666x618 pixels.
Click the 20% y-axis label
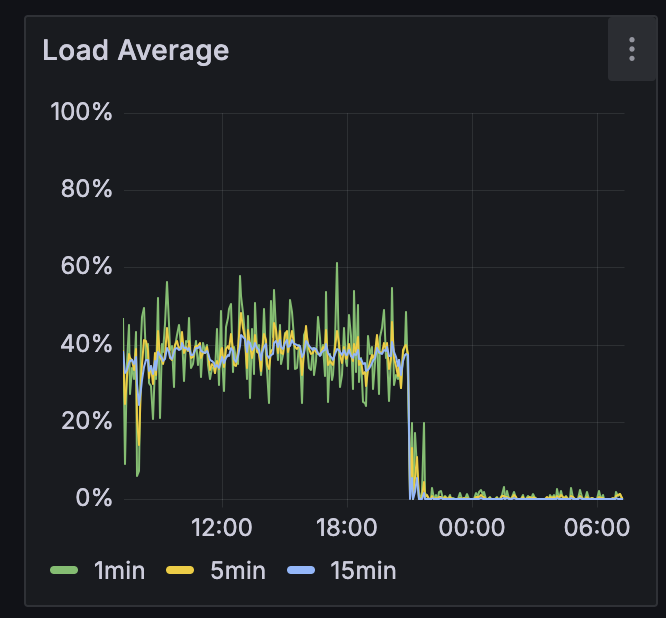pos(85,421)
